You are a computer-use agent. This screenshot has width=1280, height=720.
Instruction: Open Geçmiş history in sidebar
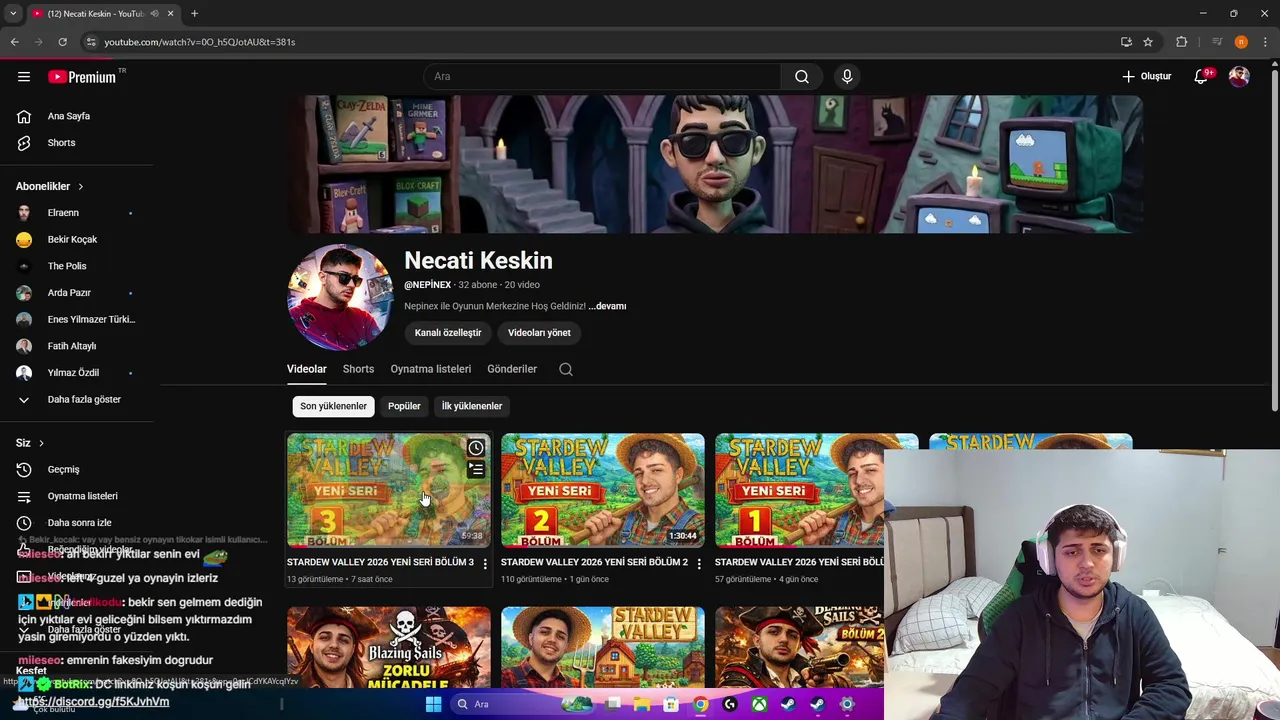click(x=63, y=469)
